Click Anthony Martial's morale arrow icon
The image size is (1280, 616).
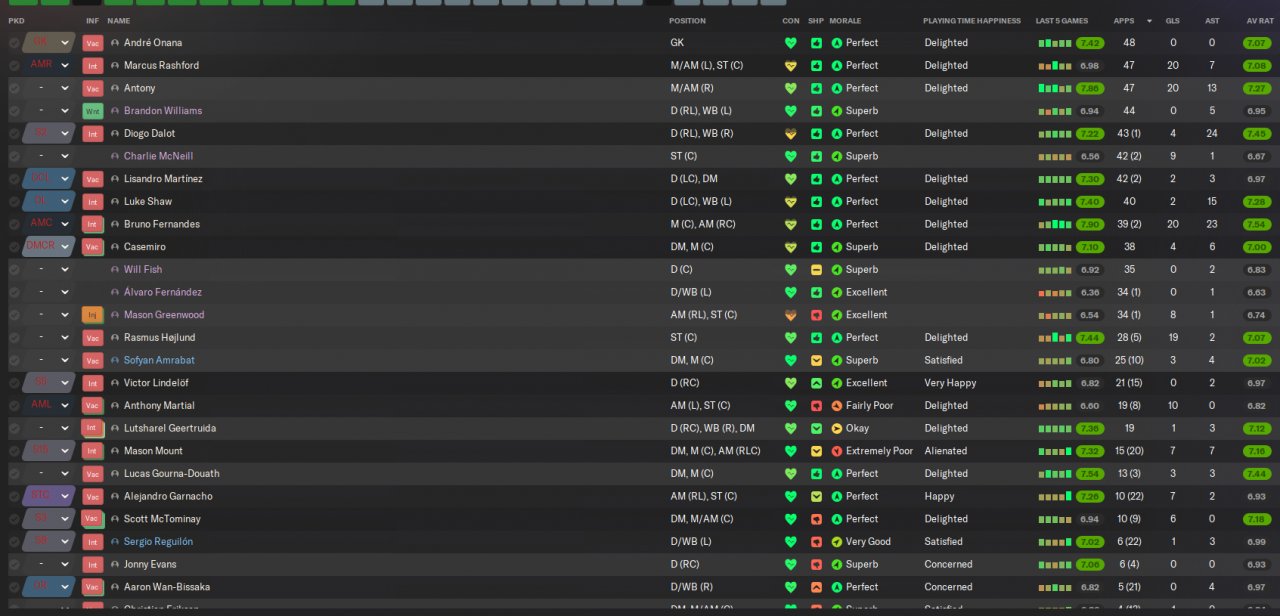coord(837,406)
